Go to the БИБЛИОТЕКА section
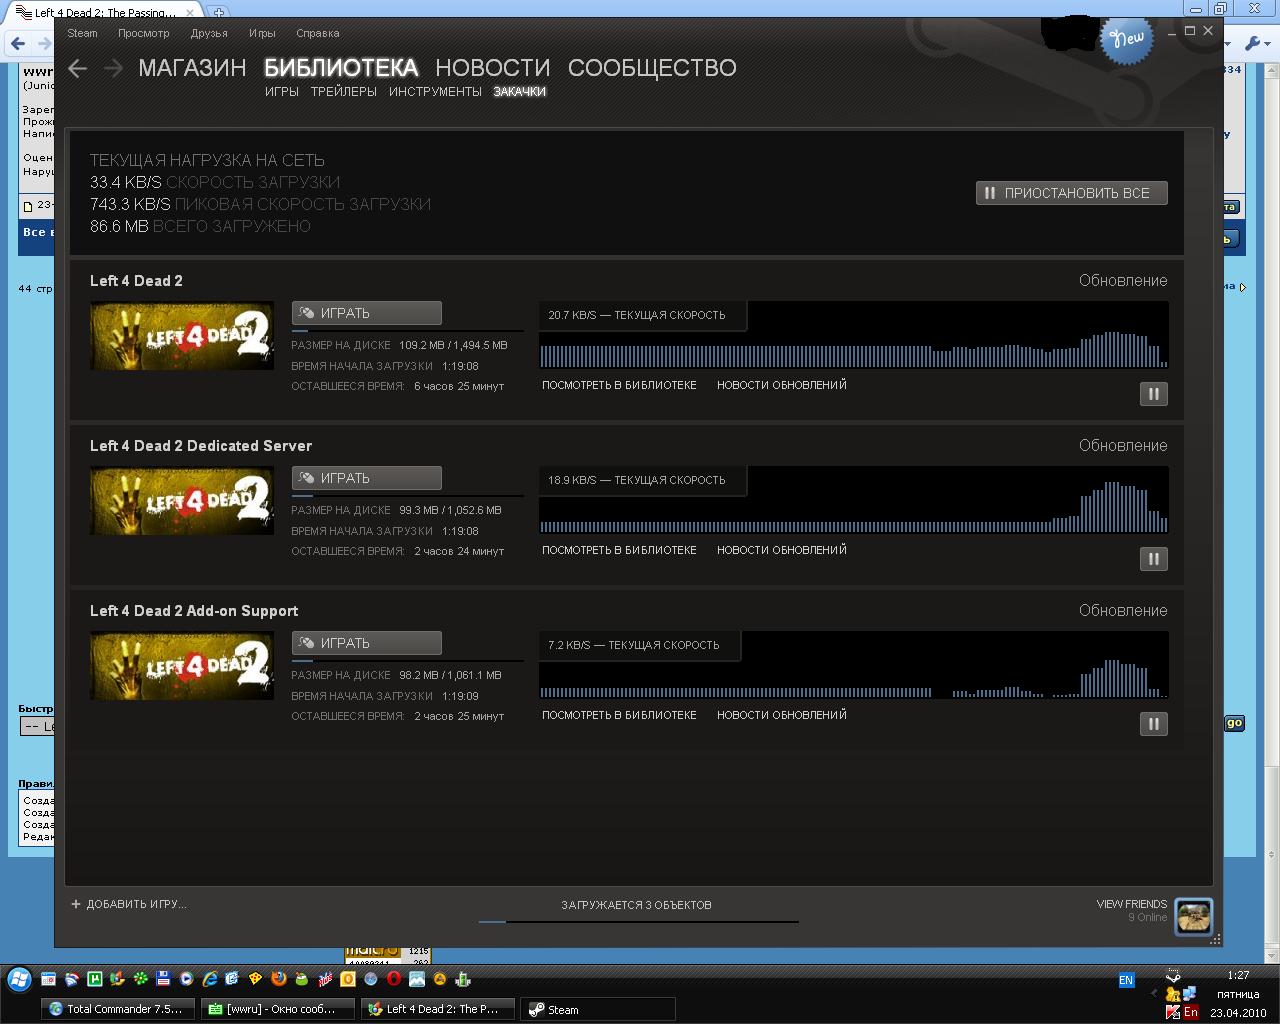This screenshot has width=1280, height=1024. pyautogui.click(x=341, y=68)
